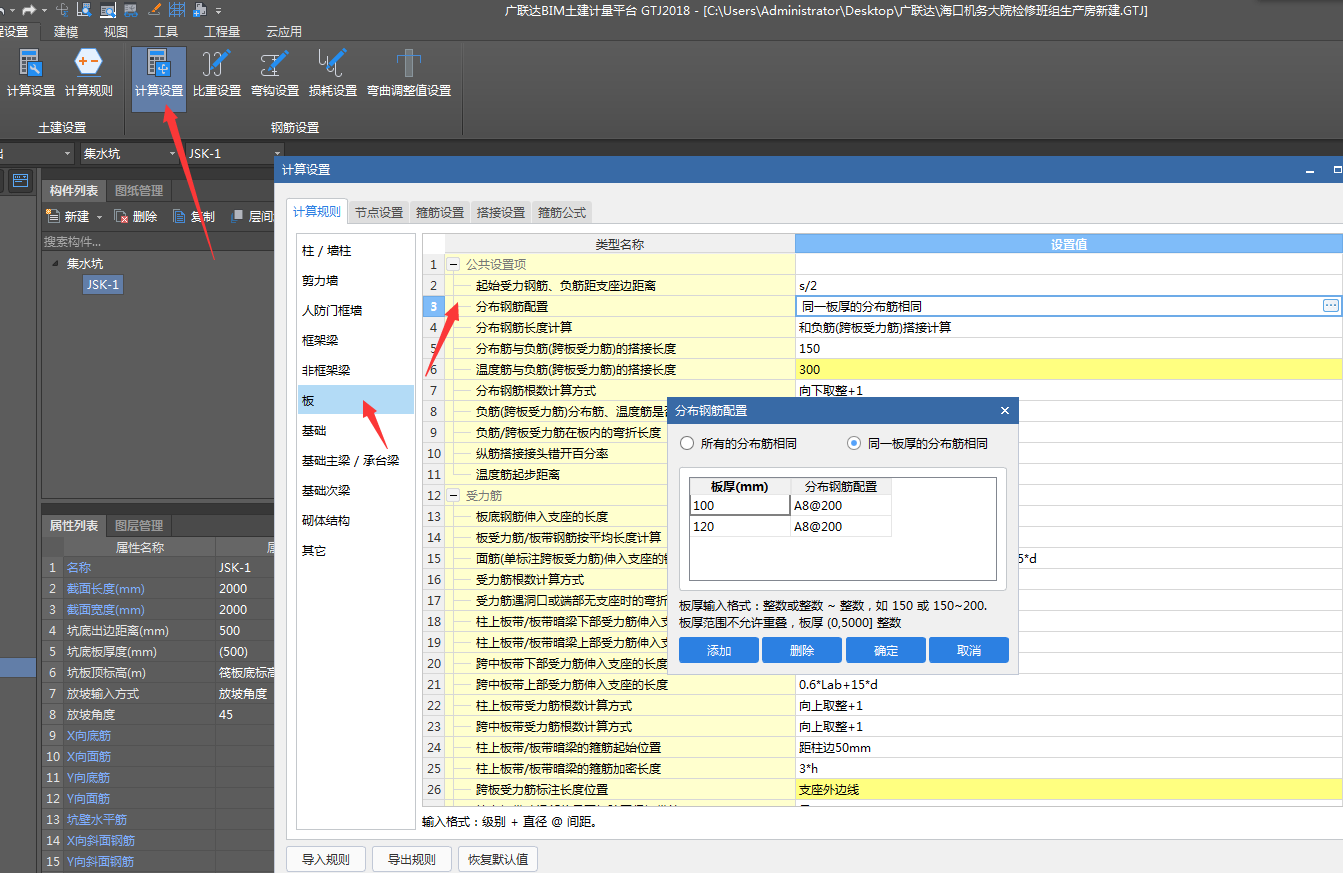Click 复制 icon in component list
This screenshot has height=873, width=1343.
tap(179, 216)
